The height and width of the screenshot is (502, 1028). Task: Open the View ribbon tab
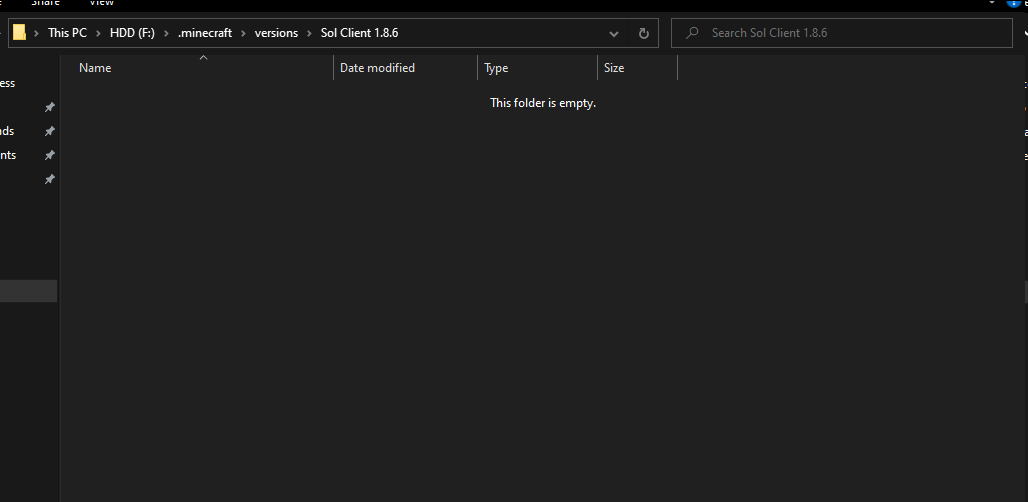(x=101, y=3)
